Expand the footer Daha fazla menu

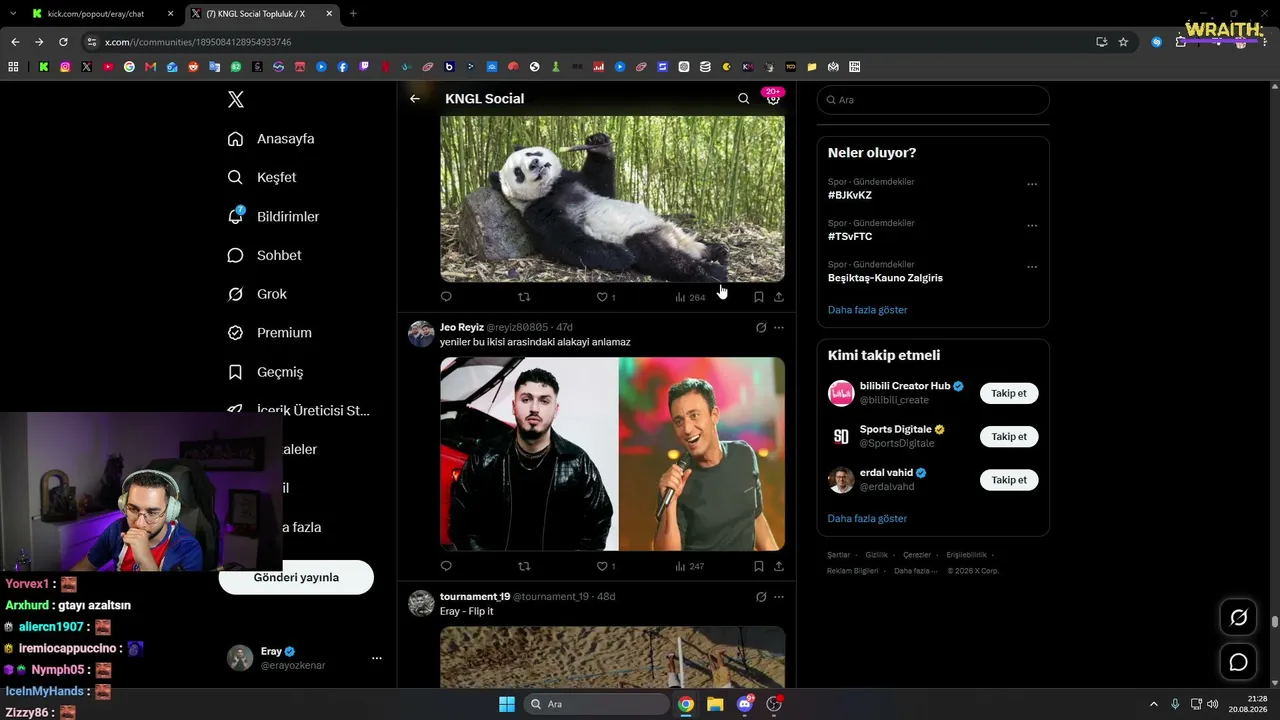coord(916,571)
